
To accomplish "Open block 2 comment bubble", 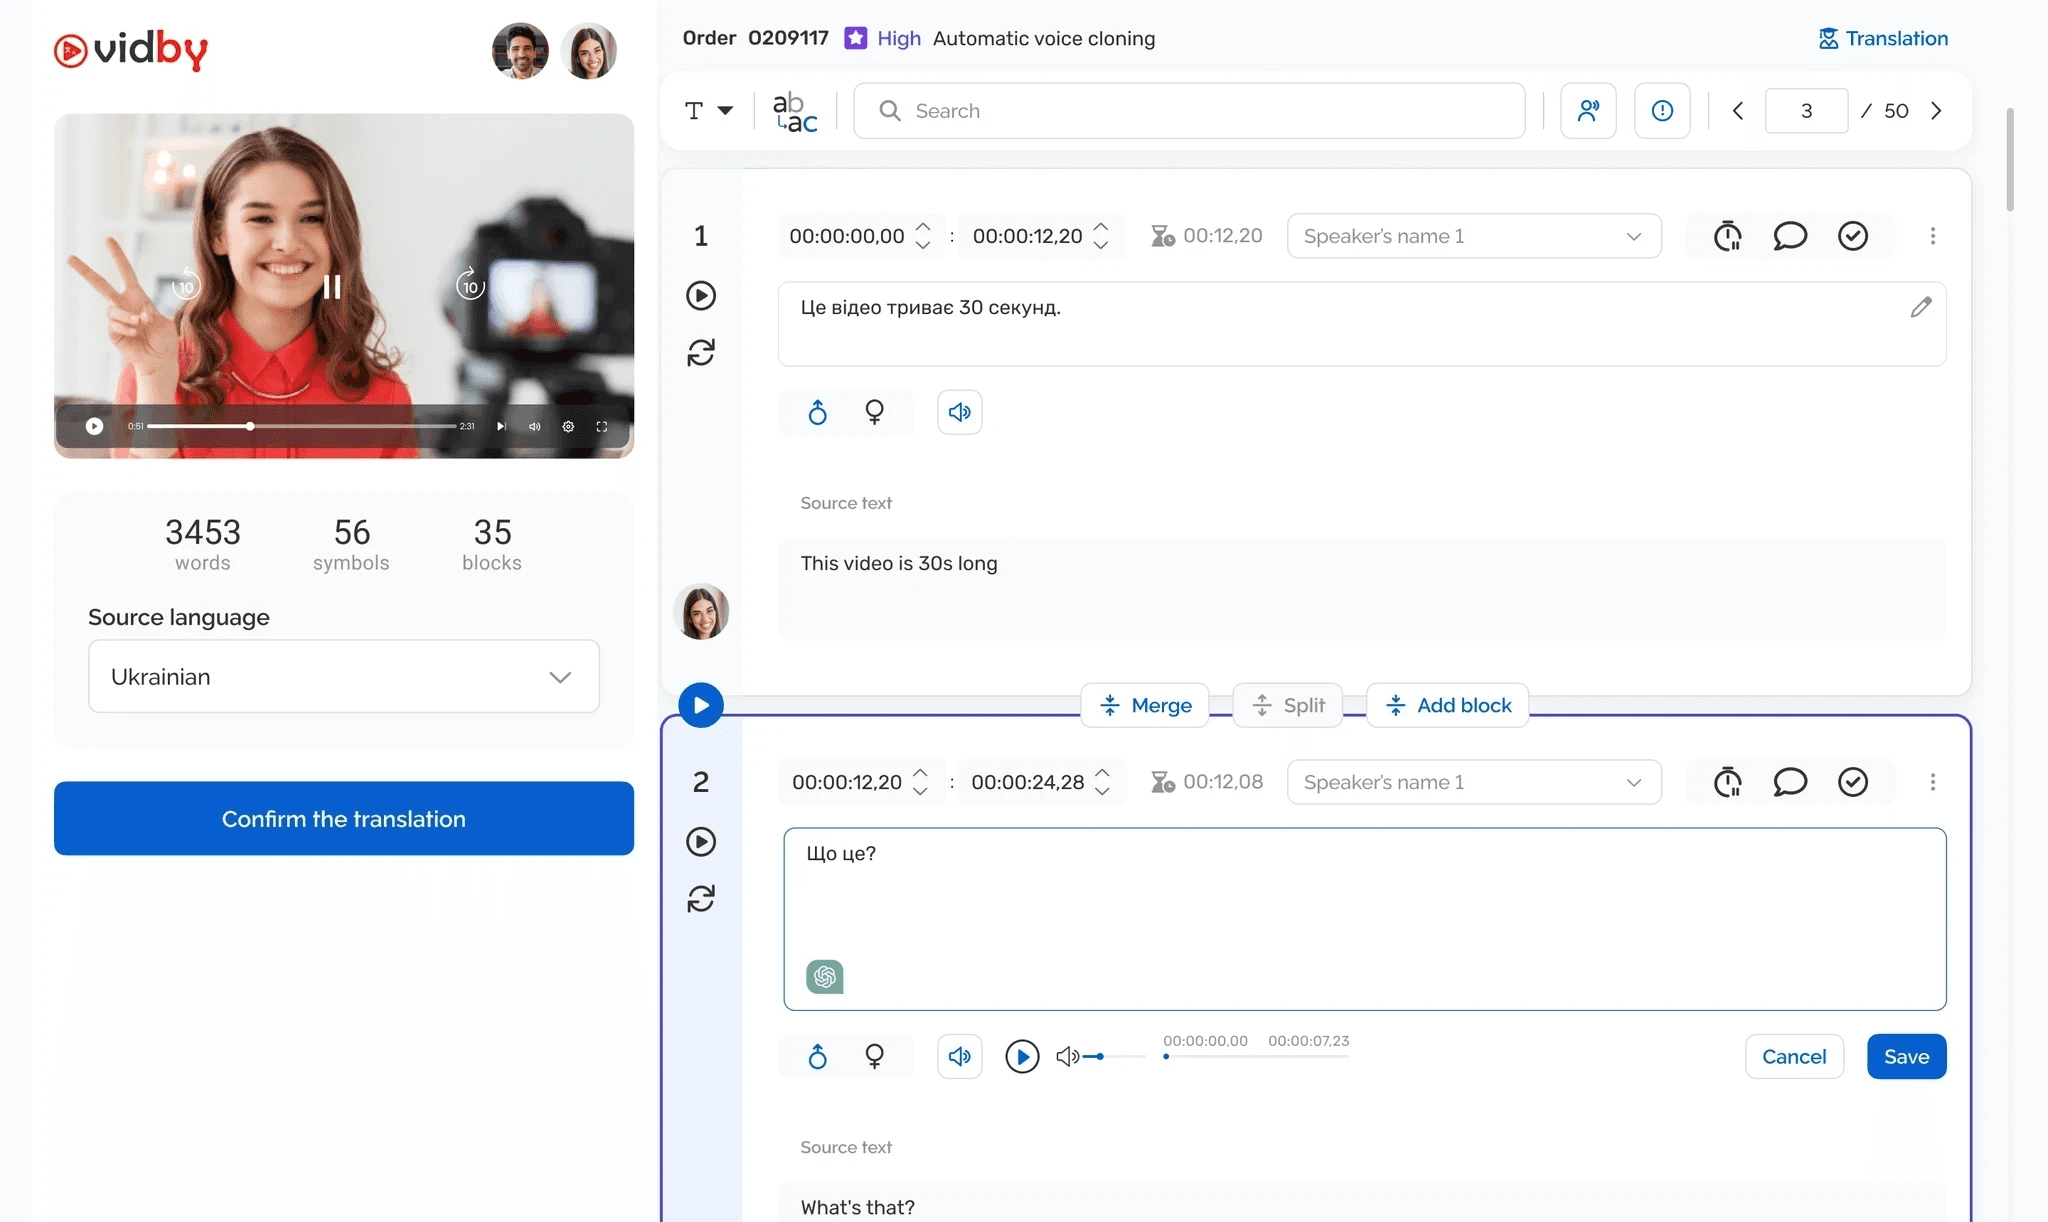I will pos(1790,782).
